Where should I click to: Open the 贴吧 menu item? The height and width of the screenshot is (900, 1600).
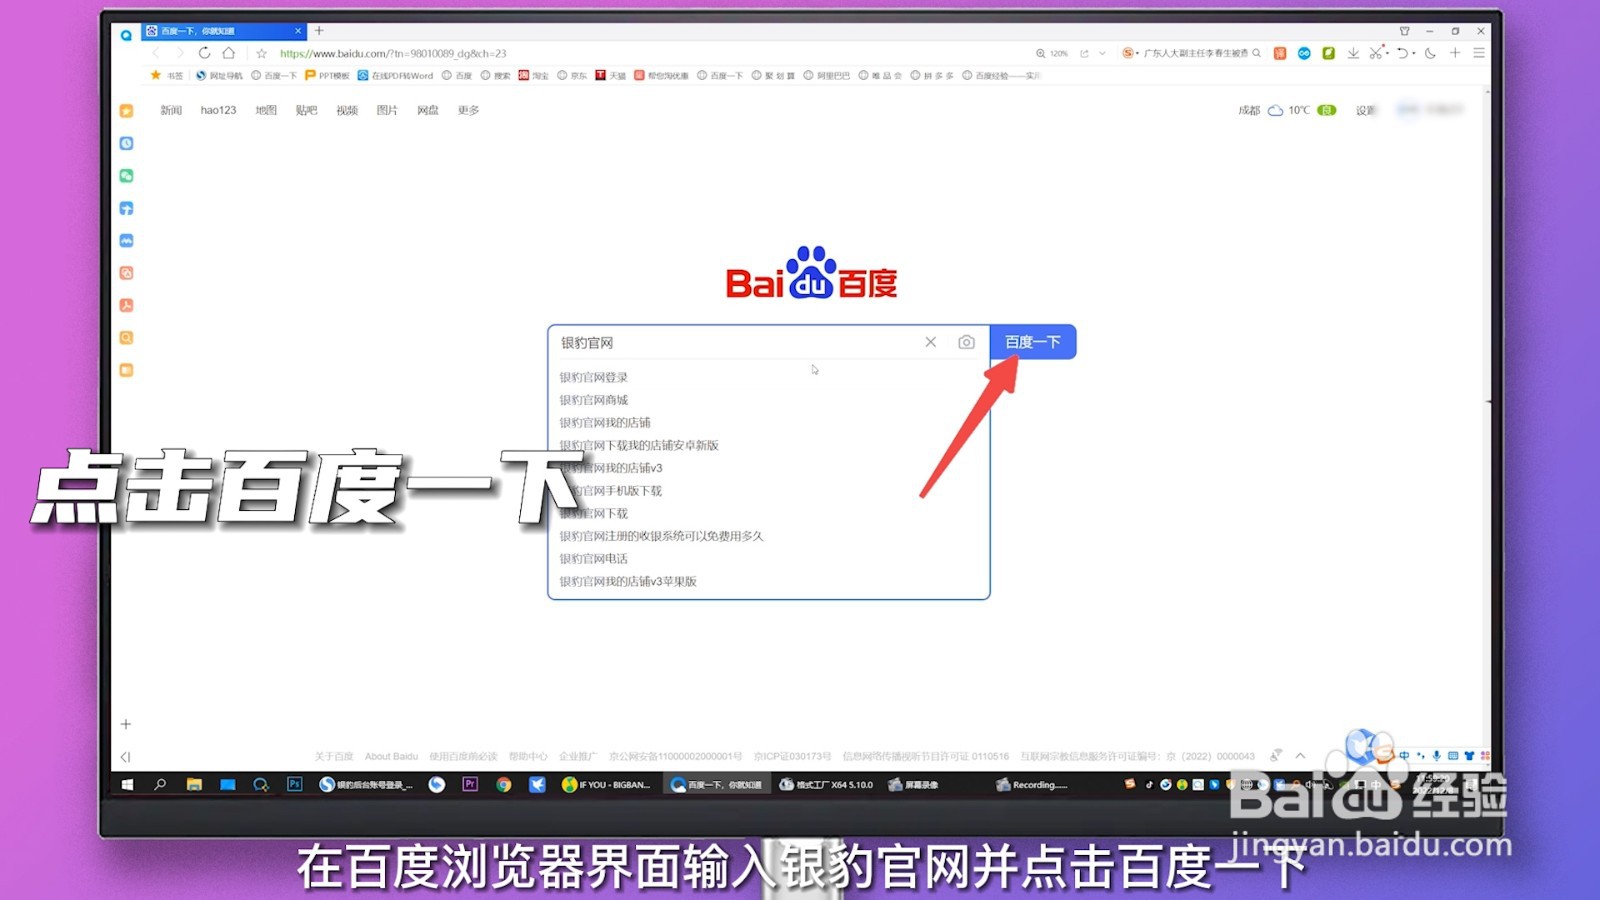(306, 110)
